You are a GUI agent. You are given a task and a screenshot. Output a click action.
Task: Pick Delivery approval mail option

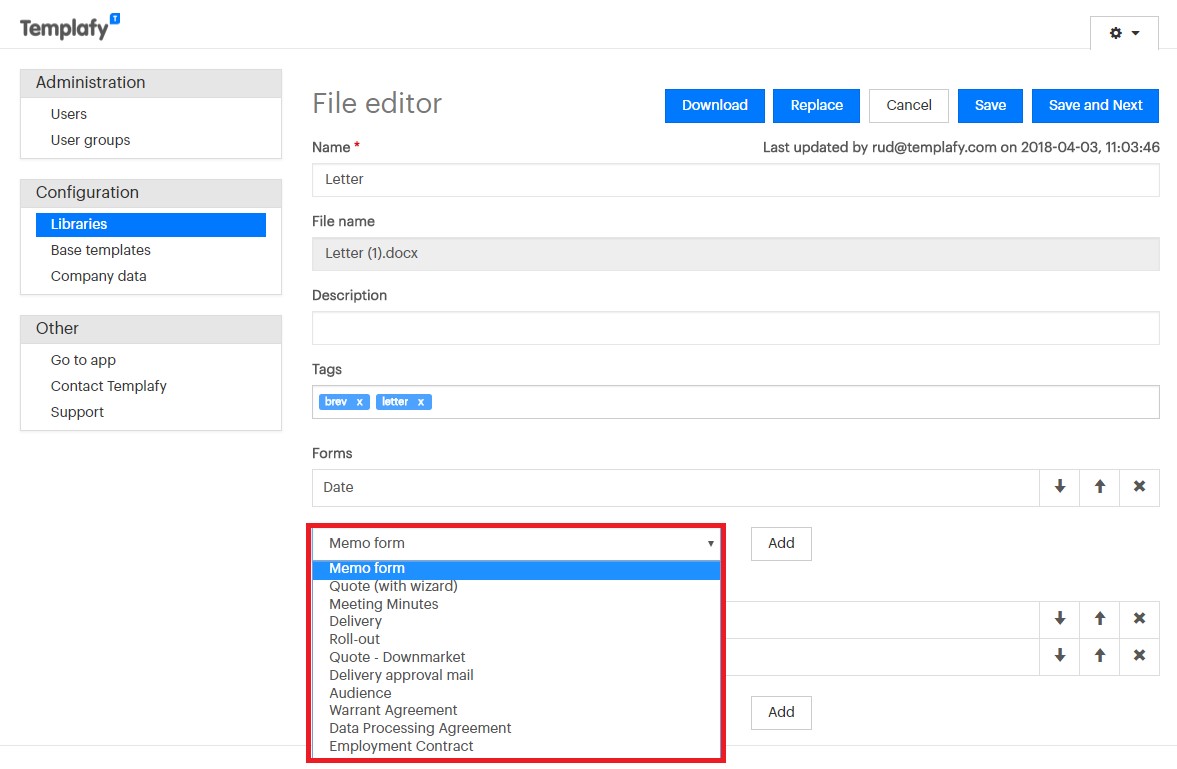pyautogui.click(x=516, y=676)
